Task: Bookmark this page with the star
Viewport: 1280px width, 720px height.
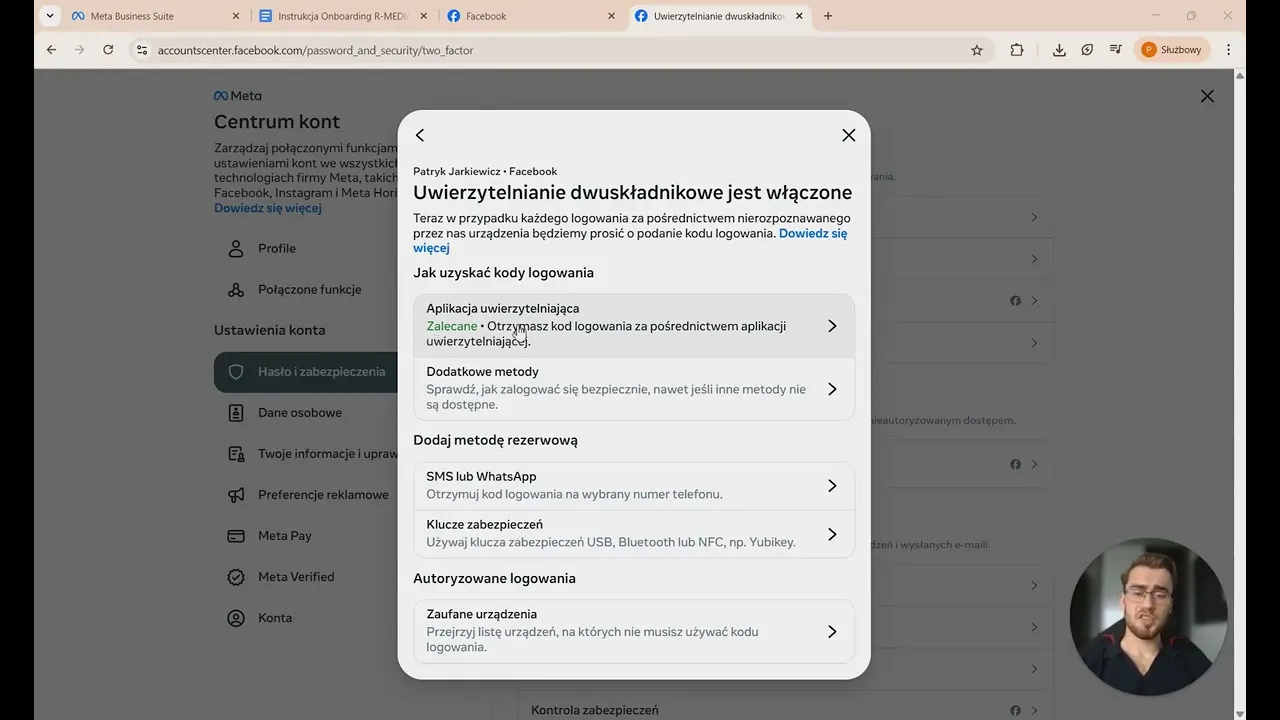Action: pyautogui.click(x=977, y=50)
